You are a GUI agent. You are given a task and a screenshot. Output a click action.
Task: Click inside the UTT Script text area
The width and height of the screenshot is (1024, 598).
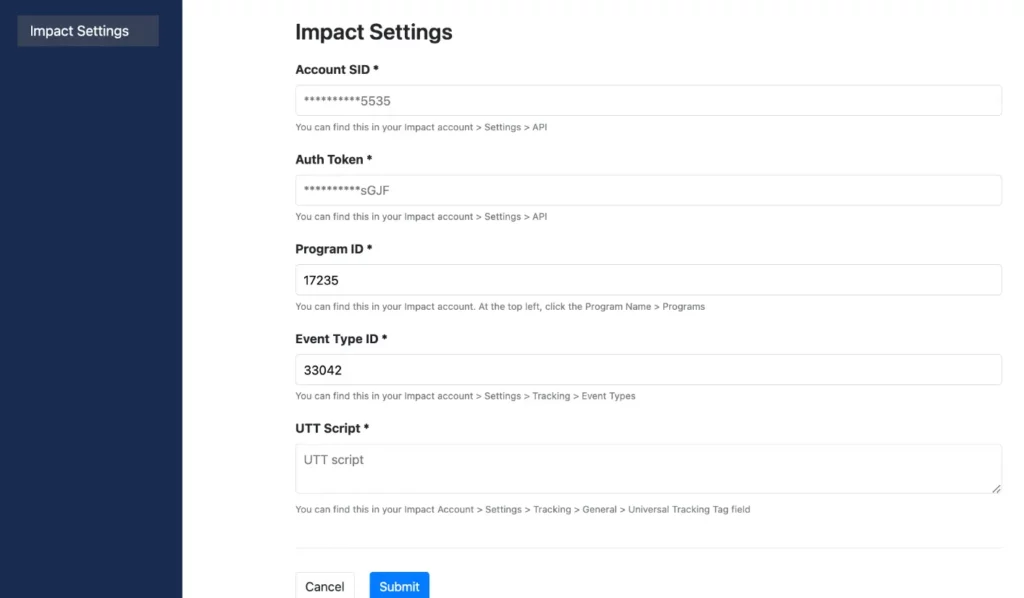point(648,468)
